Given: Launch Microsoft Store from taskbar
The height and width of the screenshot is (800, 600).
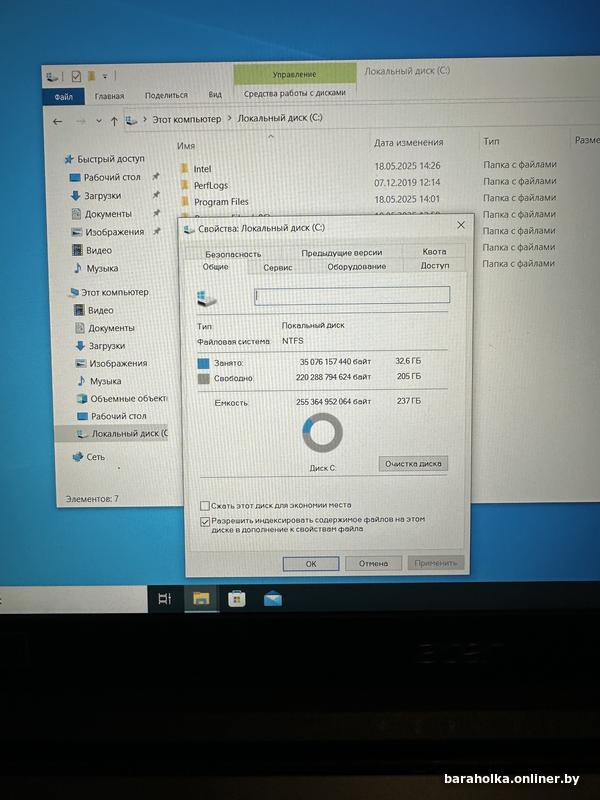Looking at the screenshot, I should pos(237,598).
